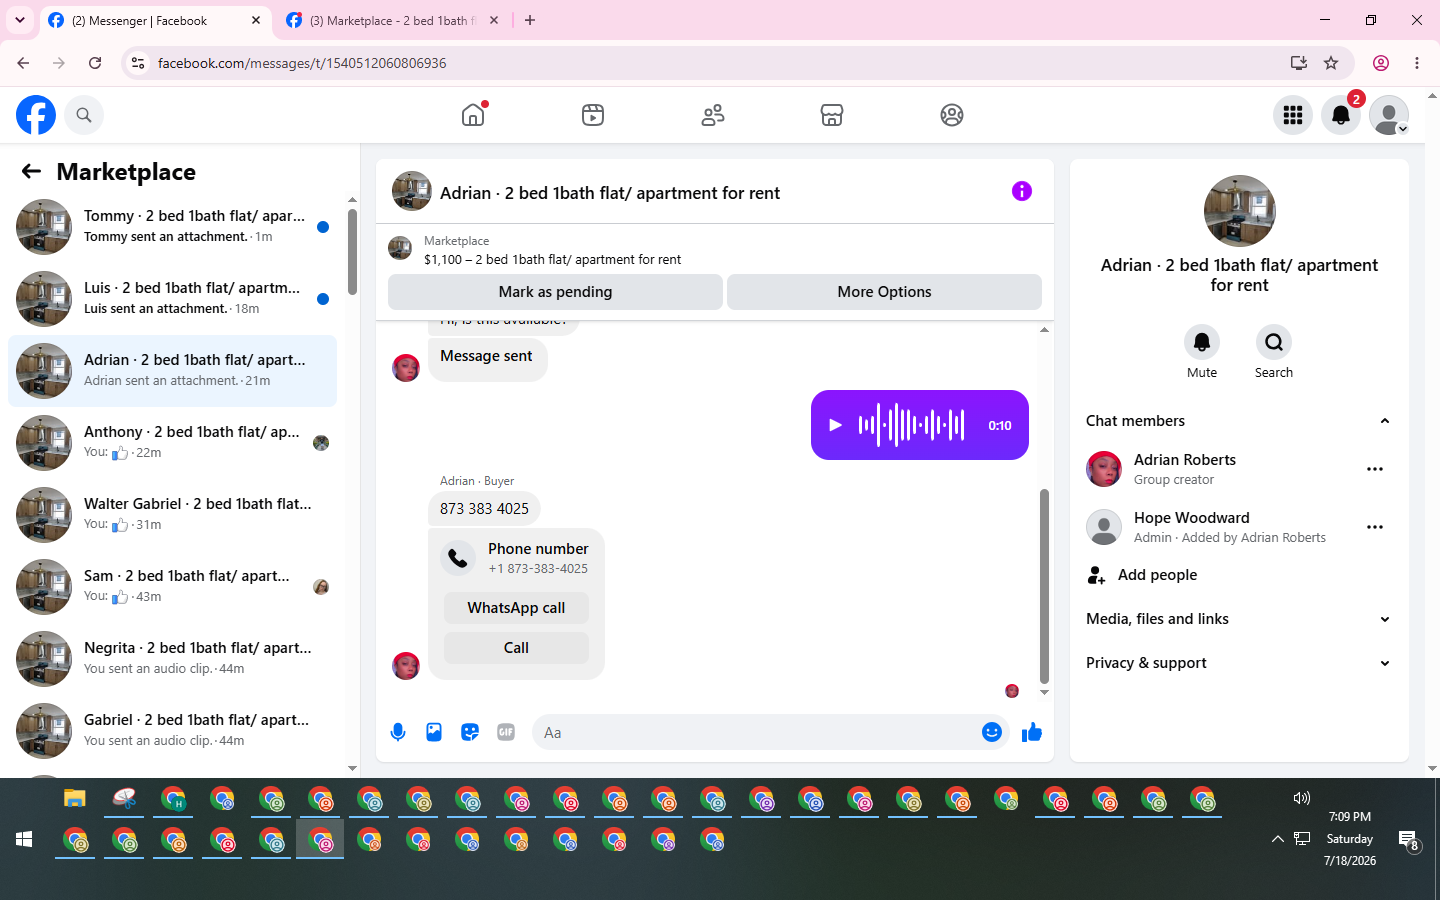The image size is (1440, 900).
Task: Open Chrome profile icon
Action: [1381, 63]
